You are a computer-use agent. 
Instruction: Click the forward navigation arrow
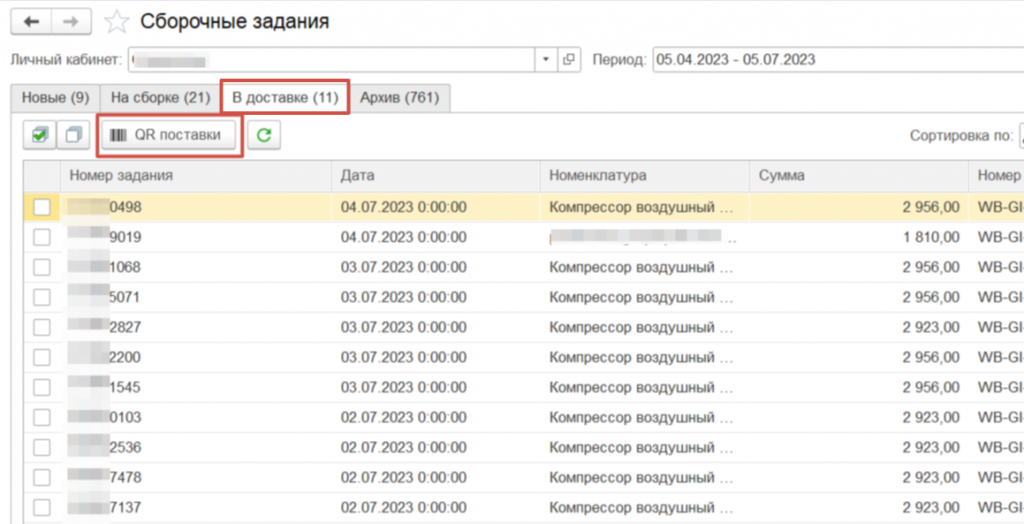(71, 21)
